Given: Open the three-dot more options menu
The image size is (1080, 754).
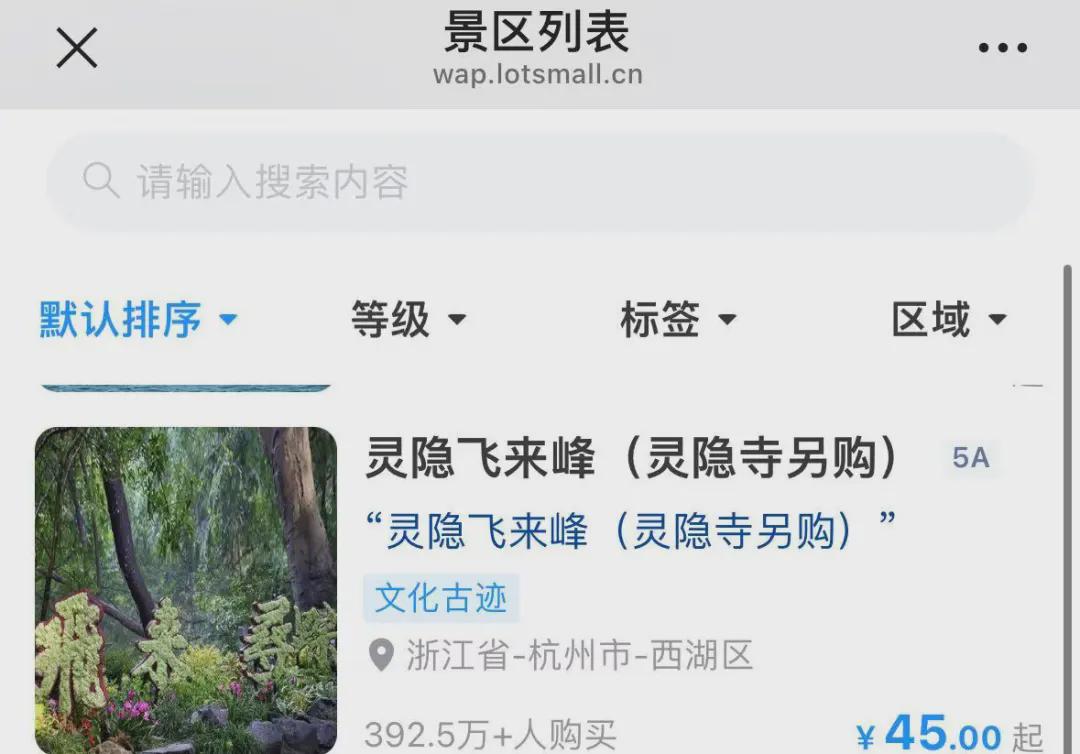Looking at the screenshot, I should 1003,48.
